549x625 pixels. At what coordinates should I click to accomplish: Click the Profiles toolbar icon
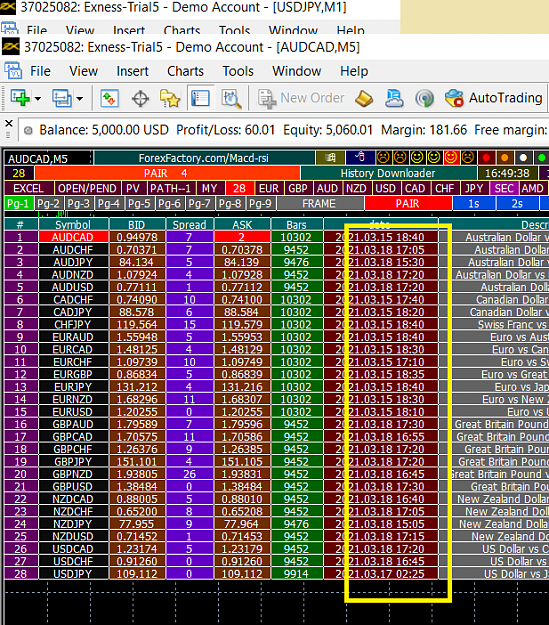pyautogui.click(x=62, y=98)
